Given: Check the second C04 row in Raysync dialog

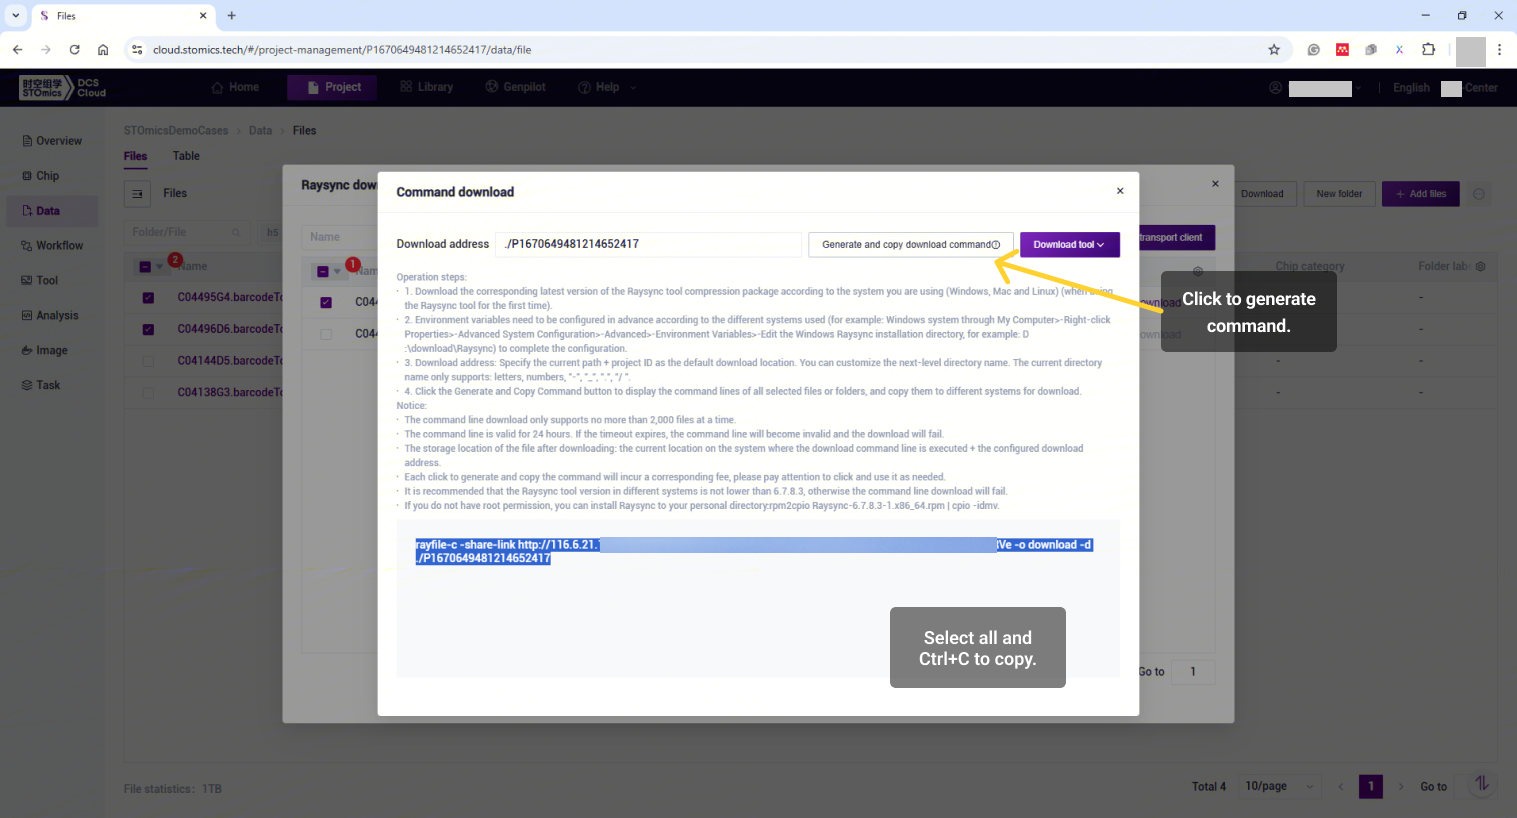Looking at the screenshot, I should (326, 334).
